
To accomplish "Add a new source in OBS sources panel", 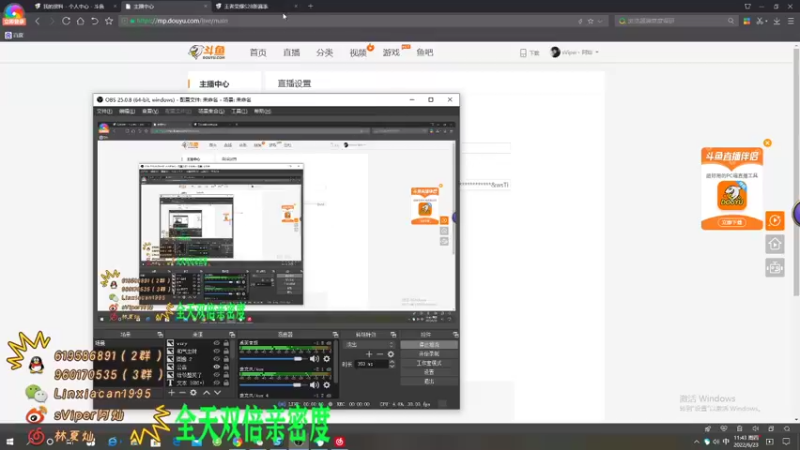I will (171, 393).
